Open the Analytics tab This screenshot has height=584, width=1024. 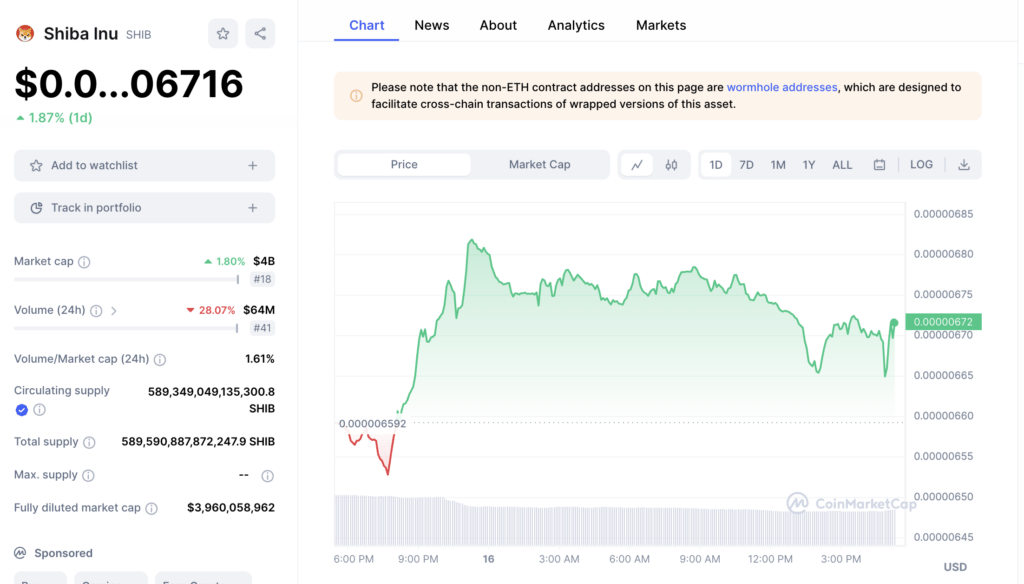click(x=576, y=25)
